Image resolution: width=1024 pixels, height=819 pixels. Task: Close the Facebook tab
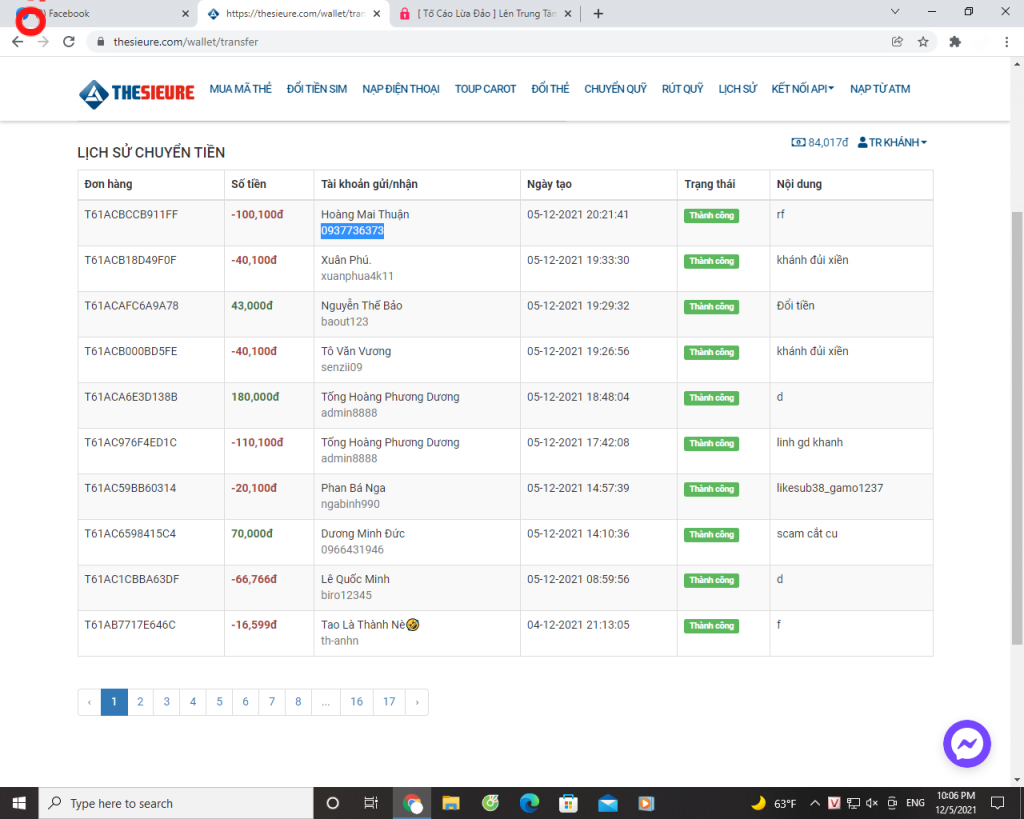pos(185,14)
